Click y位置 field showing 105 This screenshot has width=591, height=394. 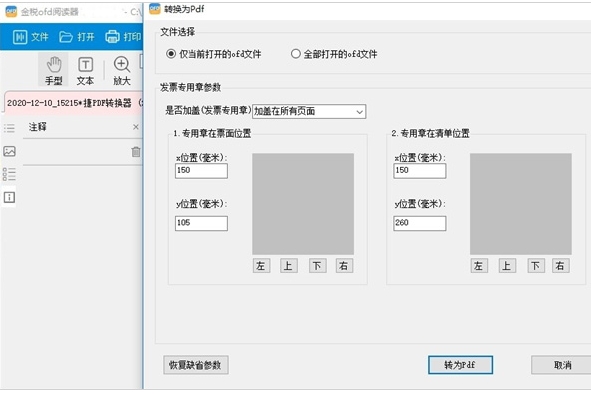(201, 223)
